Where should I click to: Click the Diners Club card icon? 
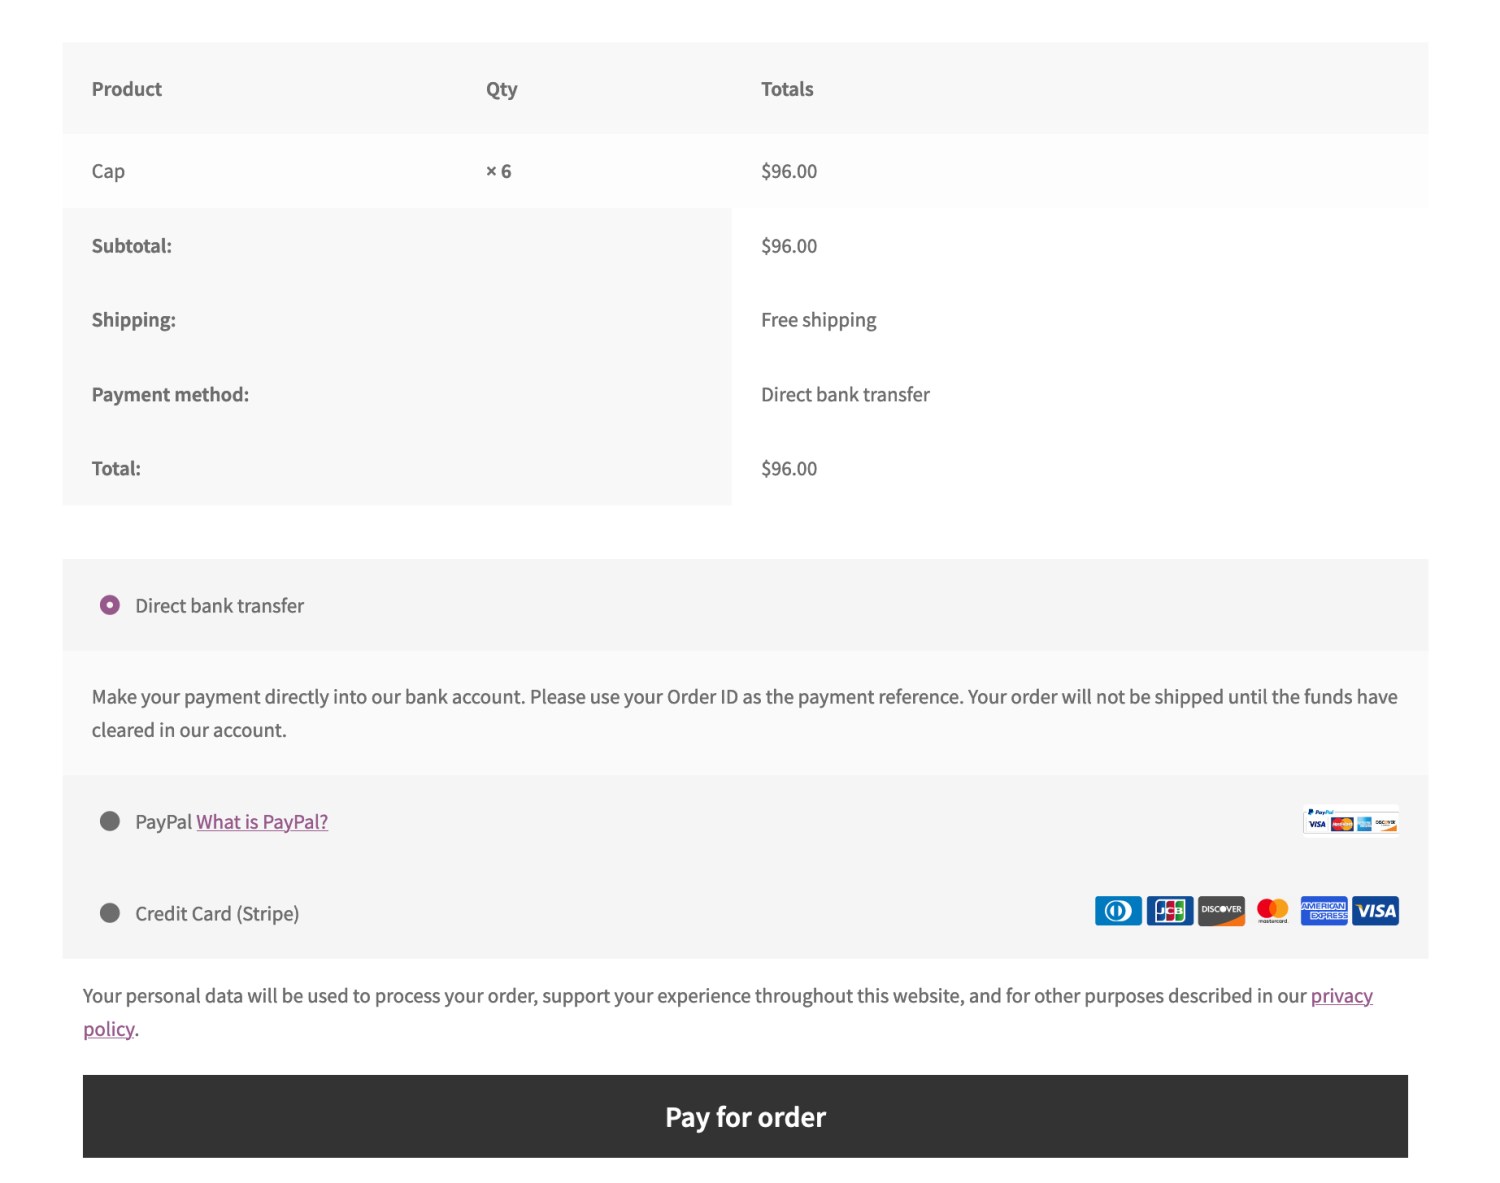pos(1117,911)
